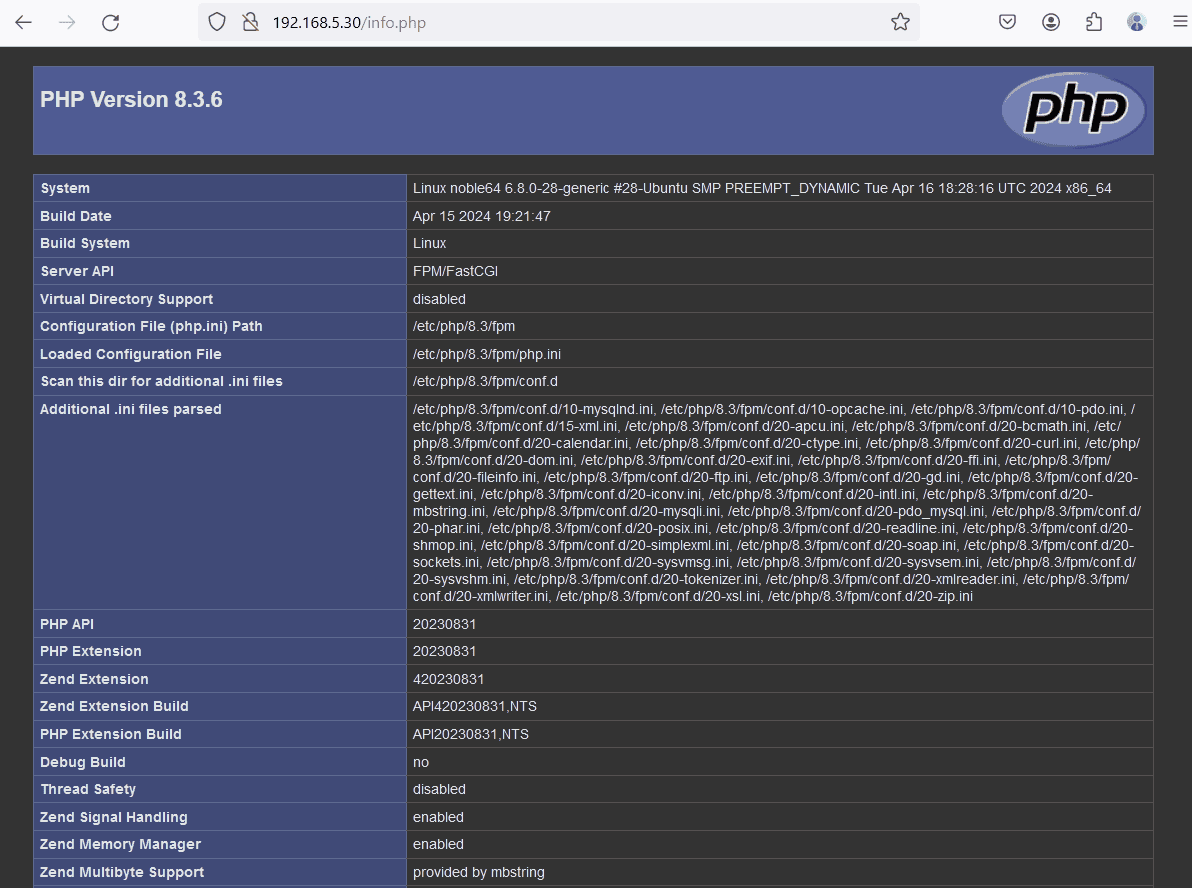Go back using the browser back arrow

23,22
